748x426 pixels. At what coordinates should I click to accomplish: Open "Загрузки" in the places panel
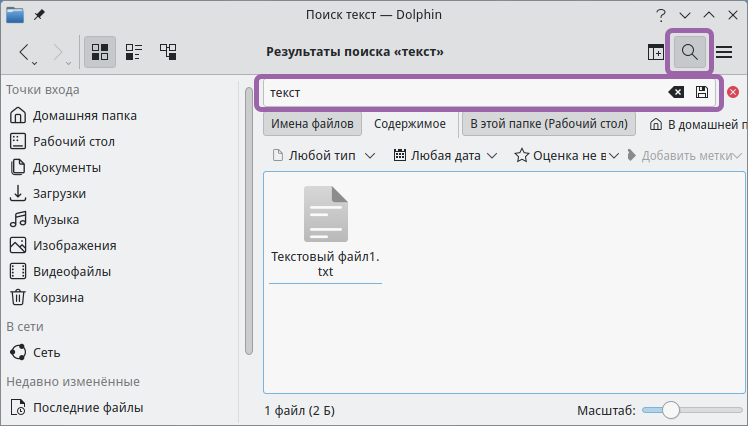click(x=59, y=193)
